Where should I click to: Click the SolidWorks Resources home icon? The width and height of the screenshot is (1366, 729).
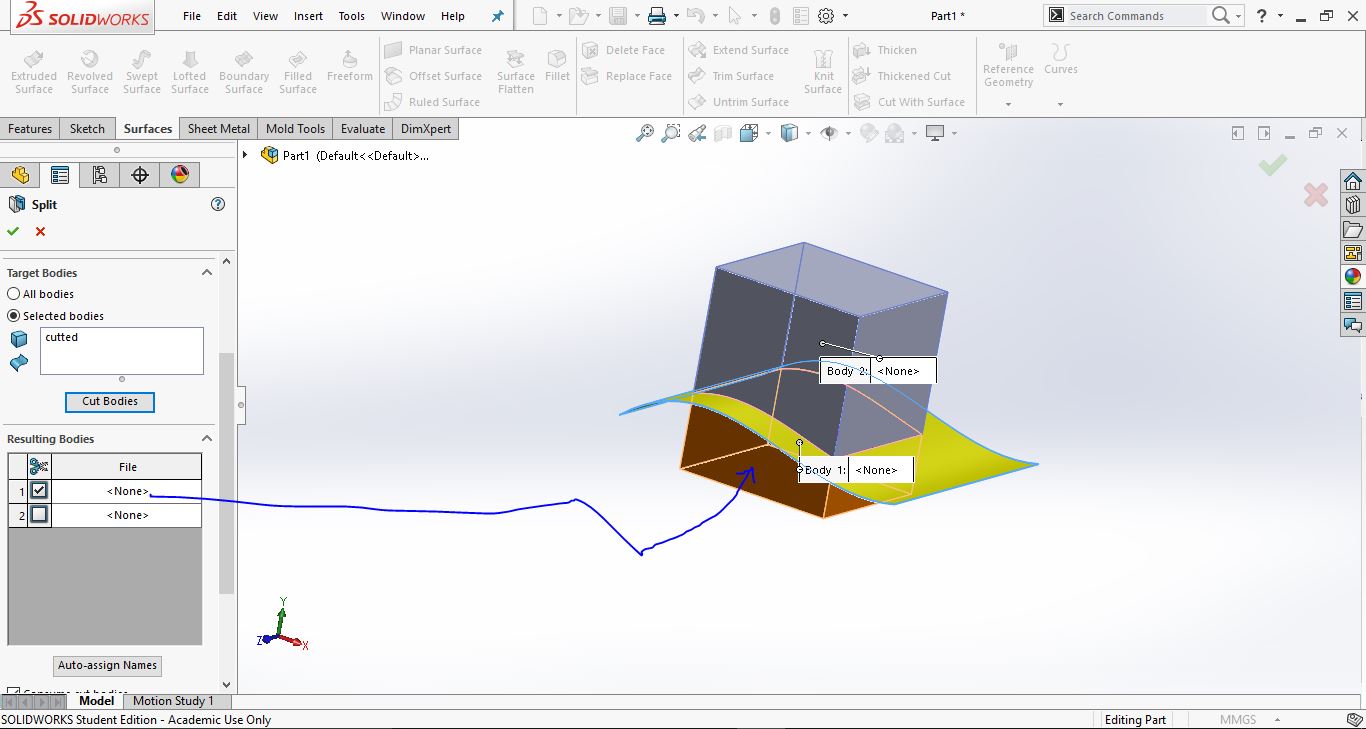(1353, 181)
